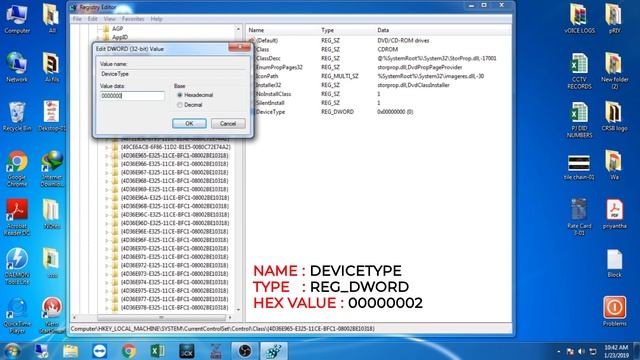Image resolution: width=640 pixels, height=360 pixels.
Task: Open the Computer desktop icon
Action: (x=17, y=18)
